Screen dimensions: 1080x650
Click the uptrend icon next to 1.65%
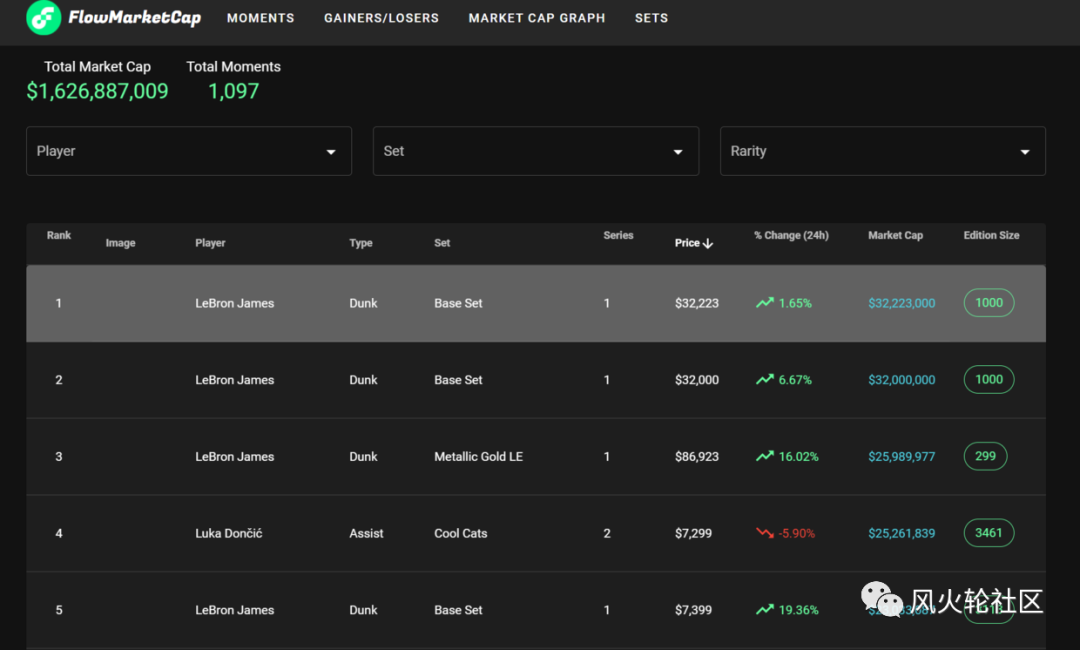click(x=765, y=303)
